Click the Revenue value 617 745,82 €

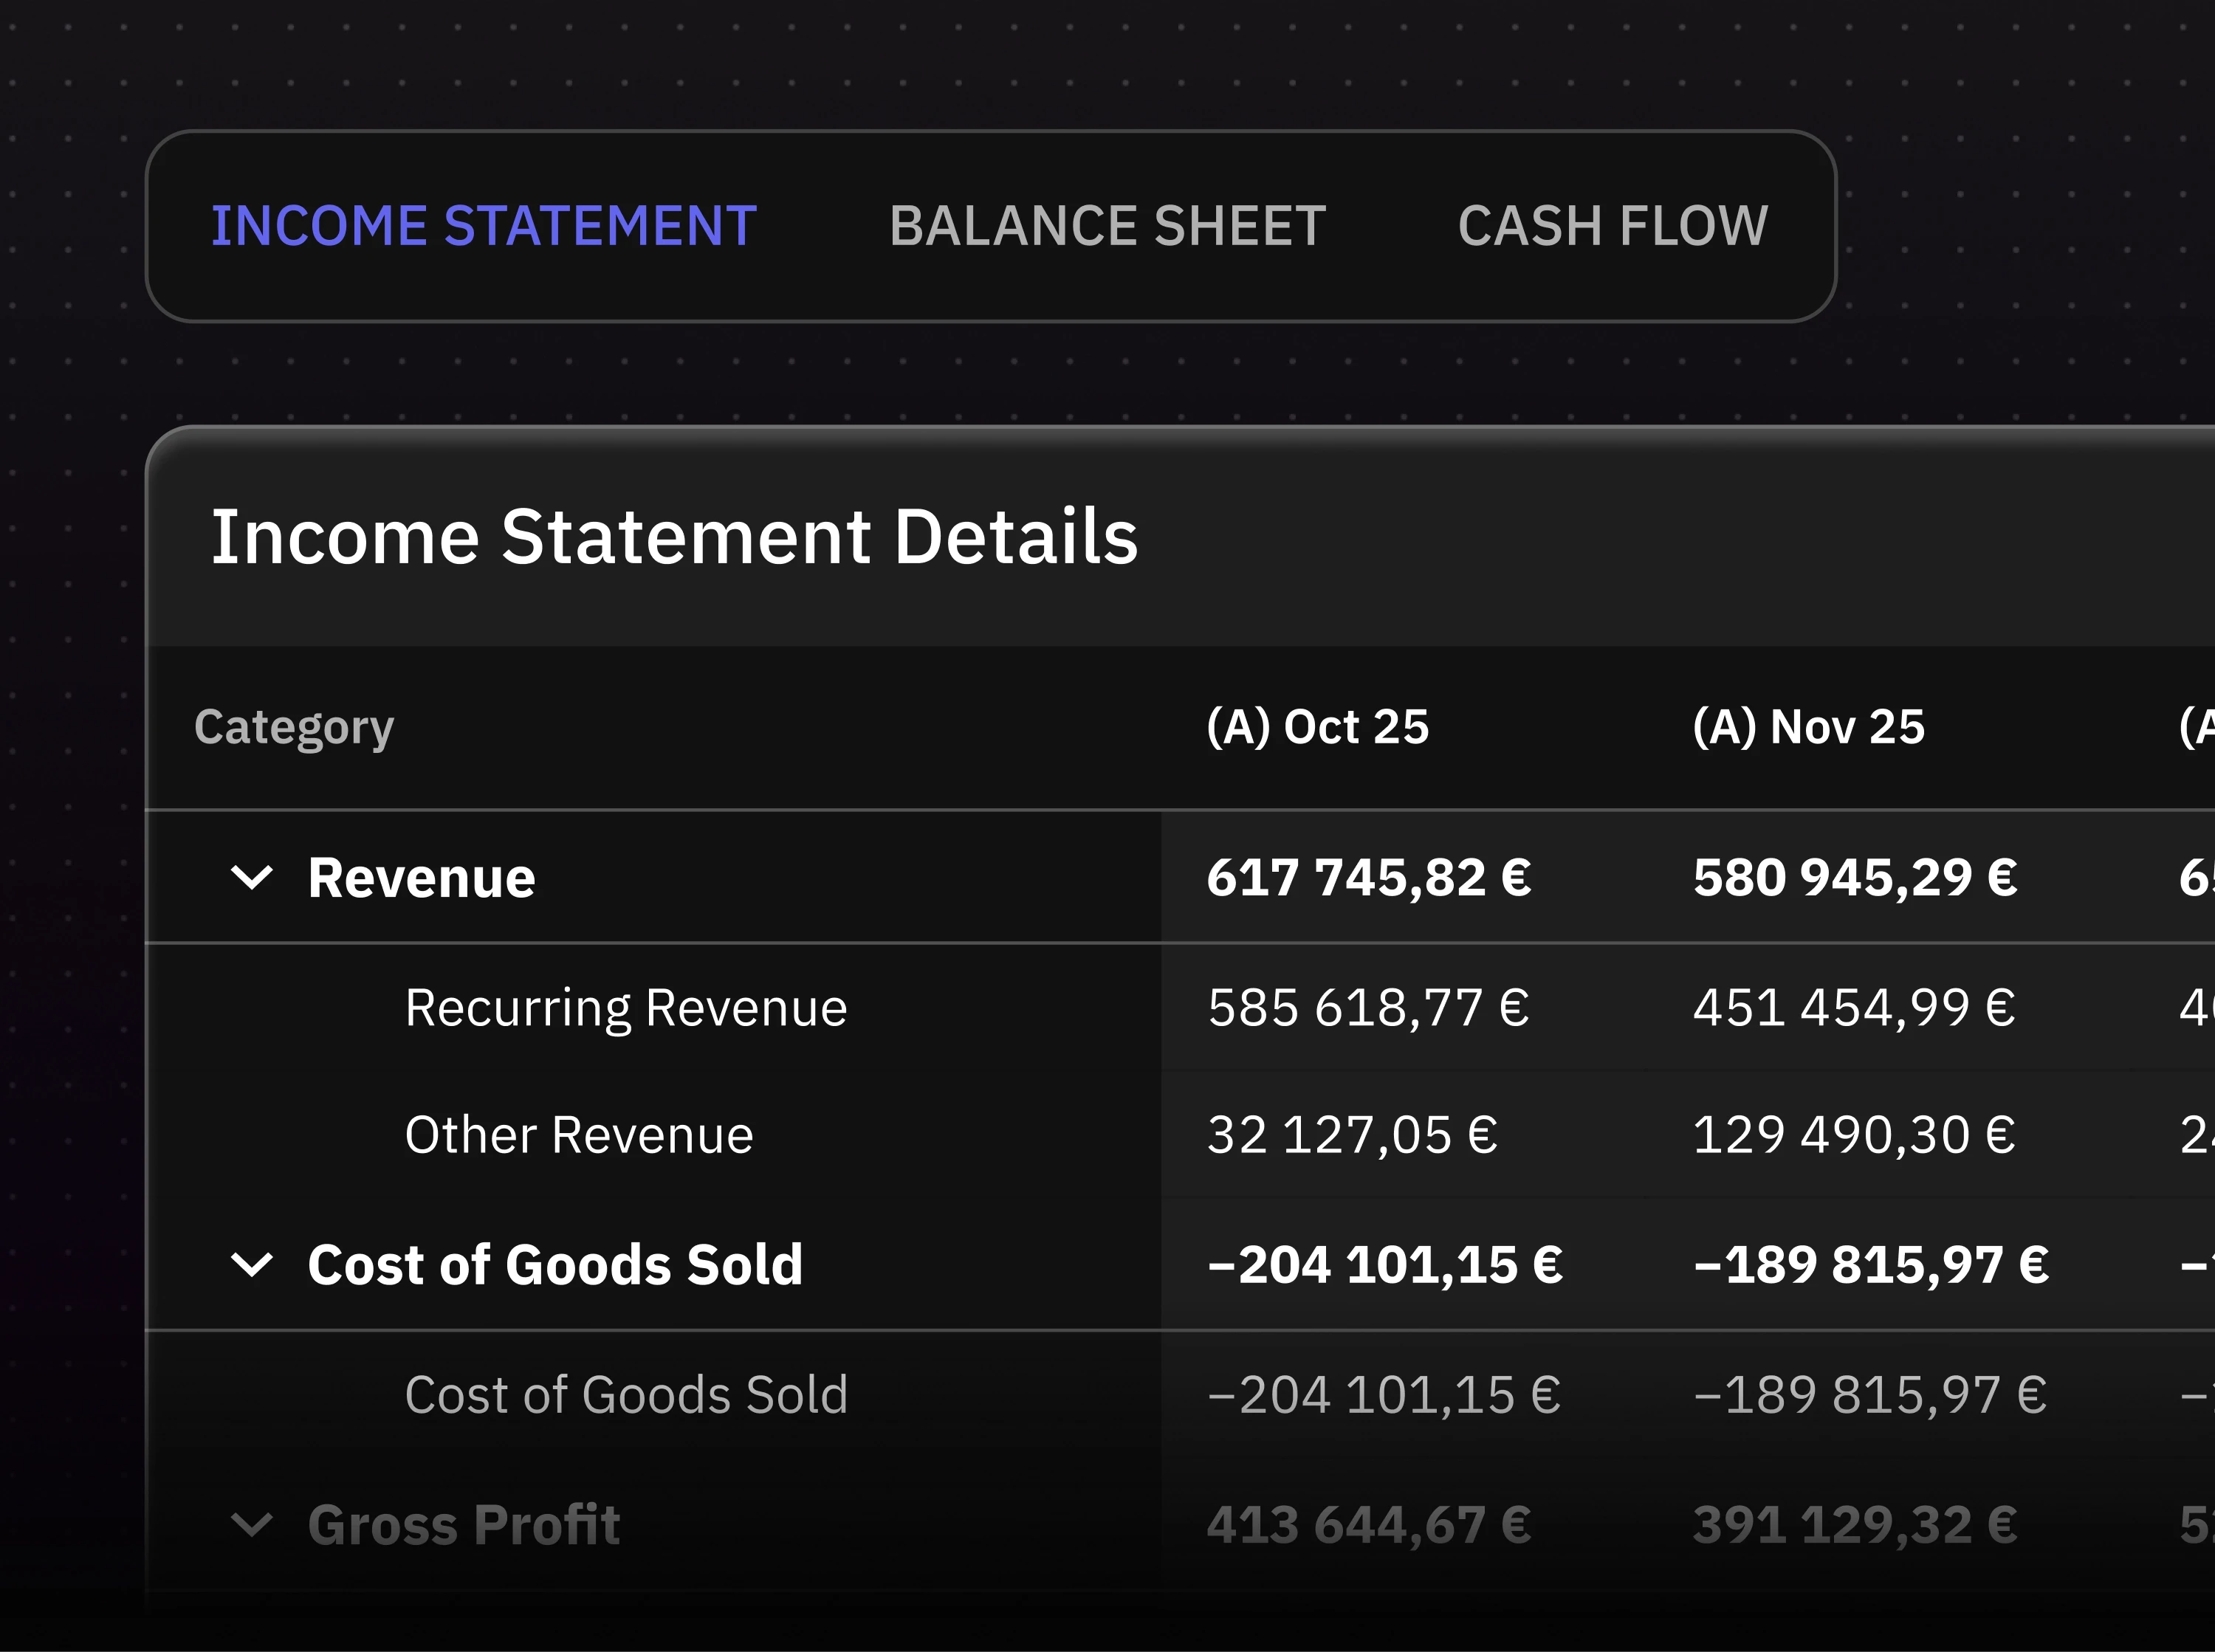(1369, 878)
